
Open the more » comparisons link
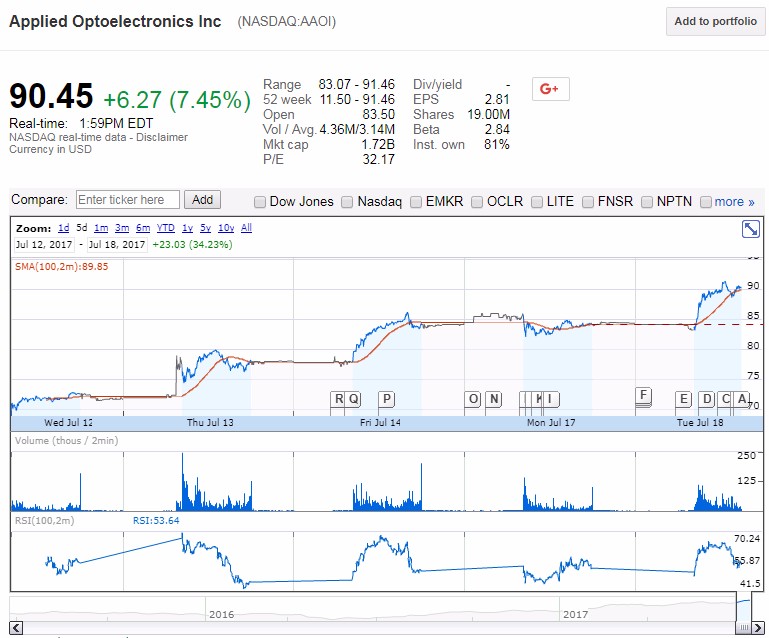pos(735,202)
